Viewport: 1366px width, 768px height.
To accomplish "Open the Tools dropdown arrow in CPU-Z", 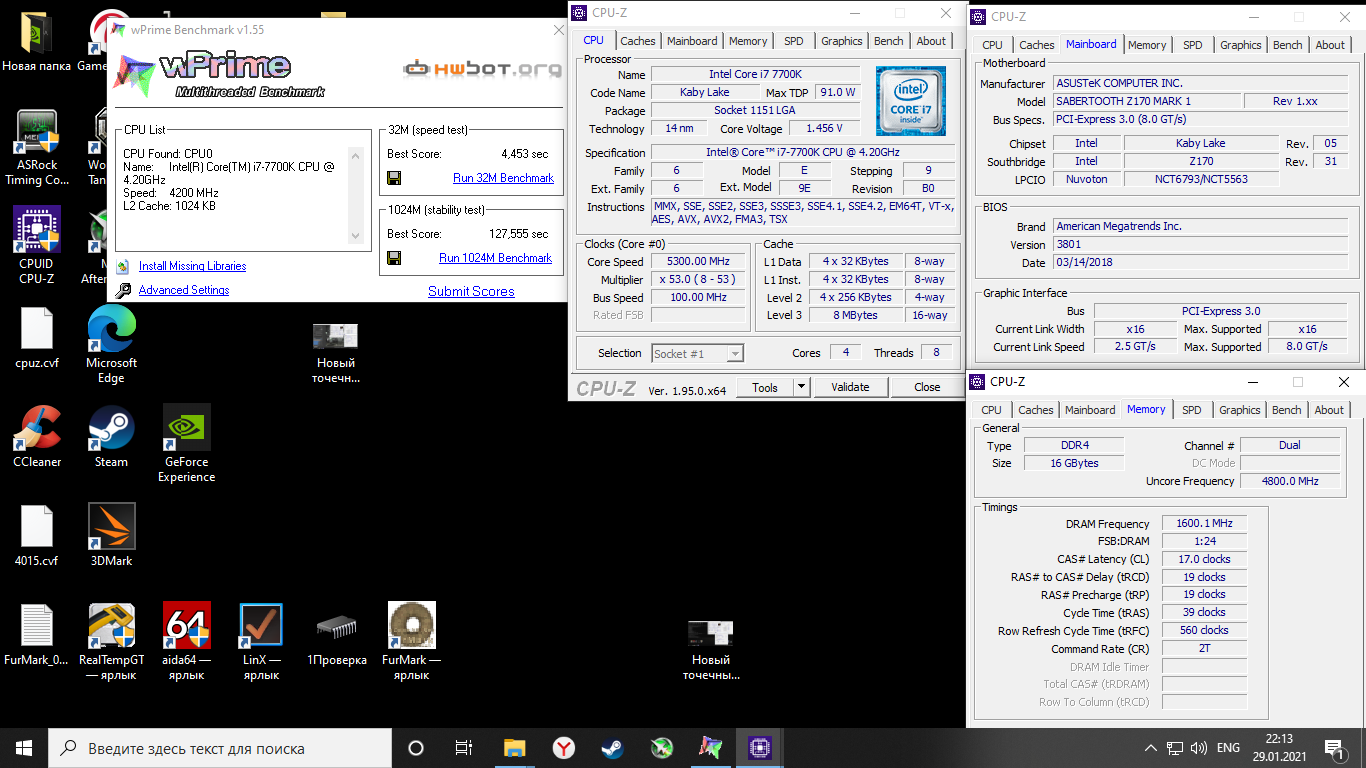I will pos(801,387).
